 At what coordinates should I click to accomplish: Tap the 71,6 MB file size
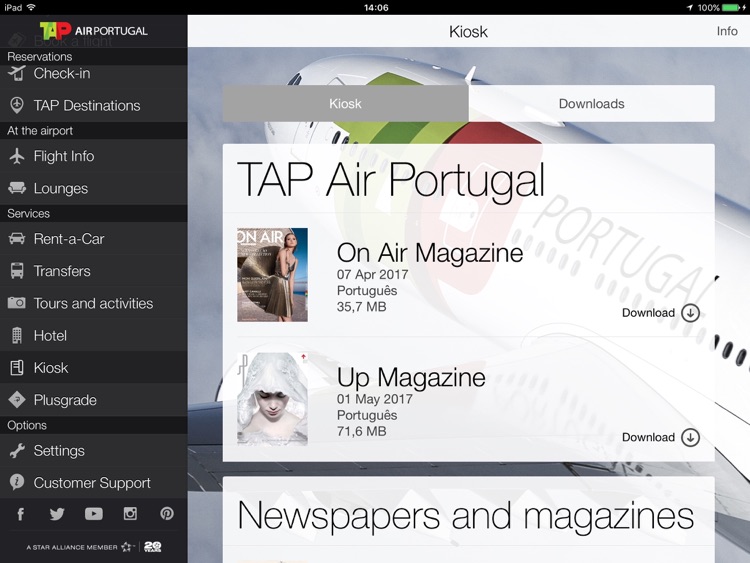click(361, 431)
